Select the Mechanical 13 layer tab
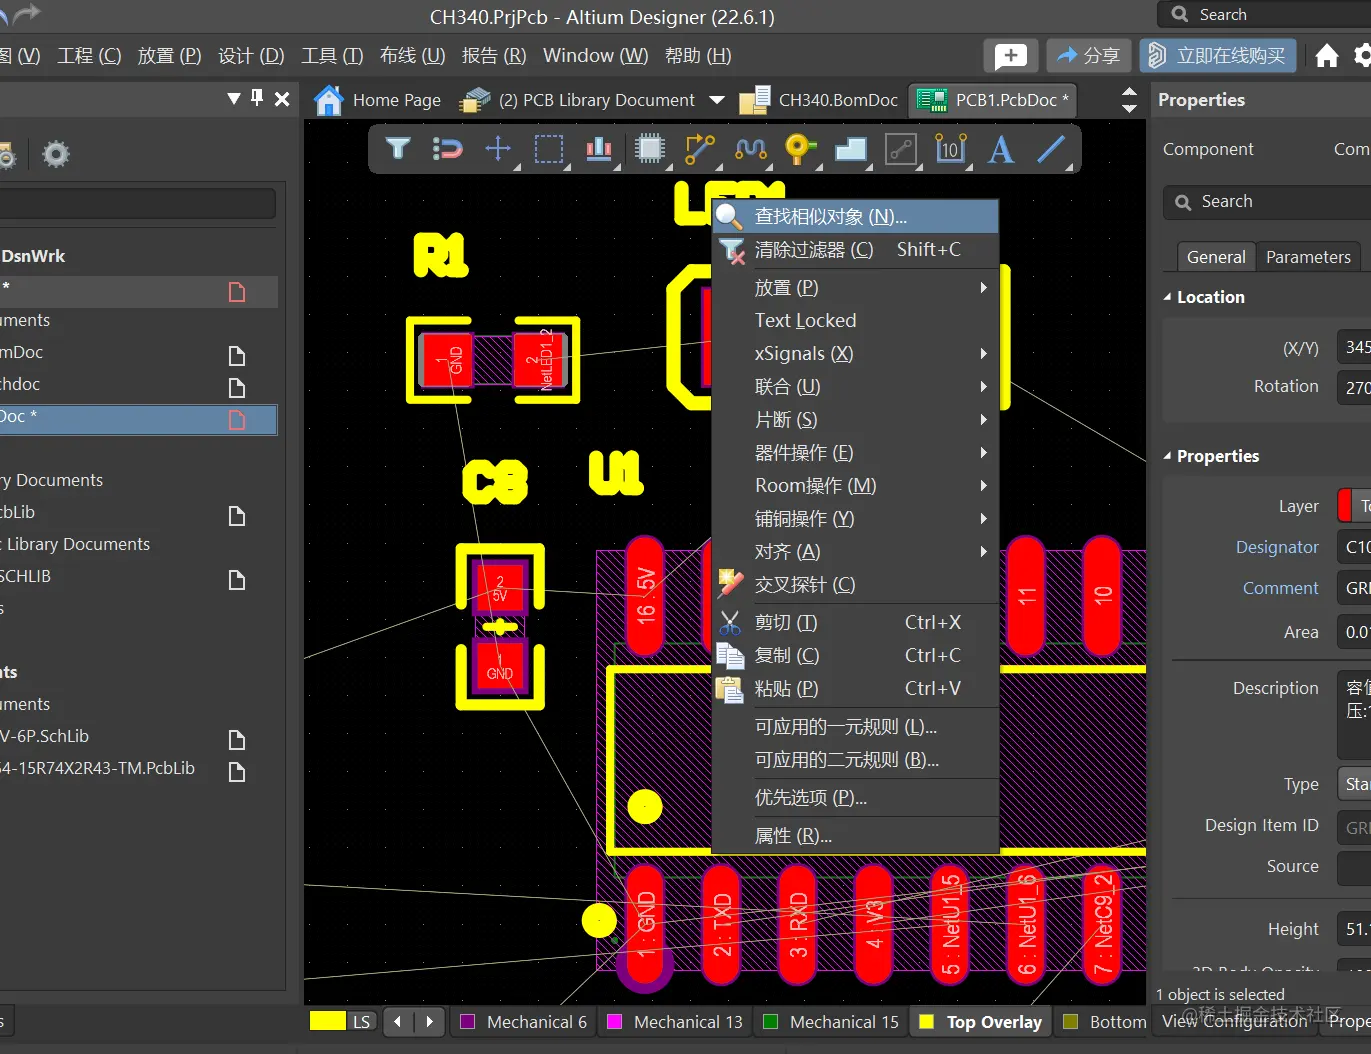Image resolution: width=1371 pixels, height=1054 pixels. [676, 1022]
